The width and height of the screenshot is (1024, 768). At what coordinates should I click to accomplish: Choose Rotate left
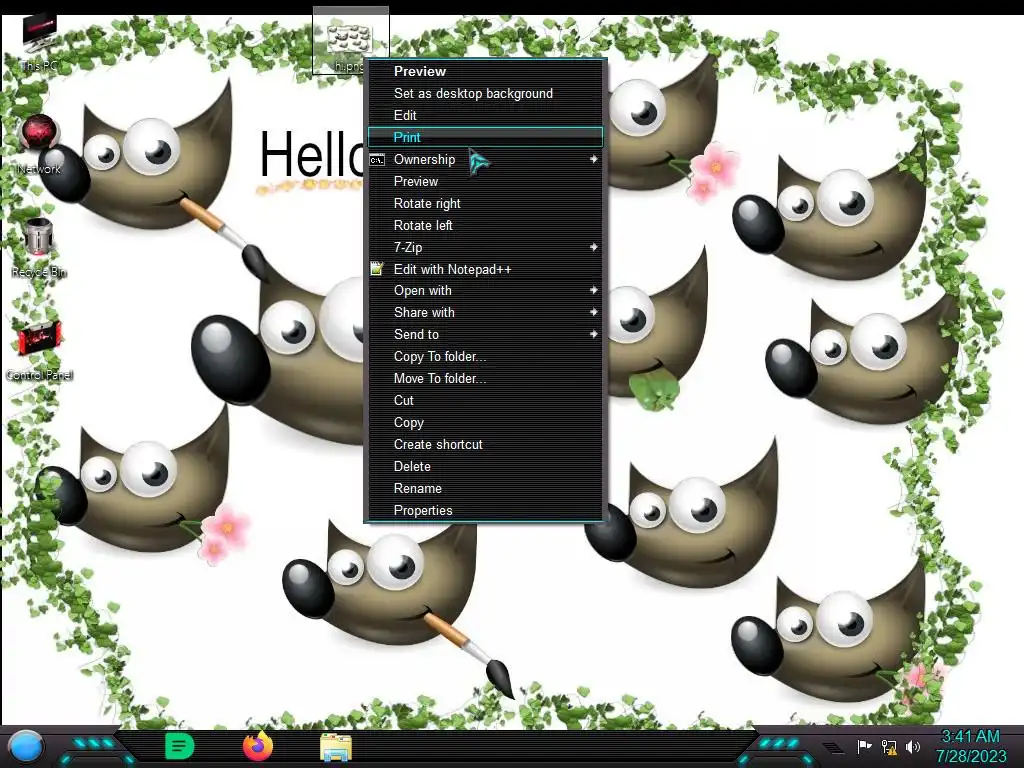point(485,225)
